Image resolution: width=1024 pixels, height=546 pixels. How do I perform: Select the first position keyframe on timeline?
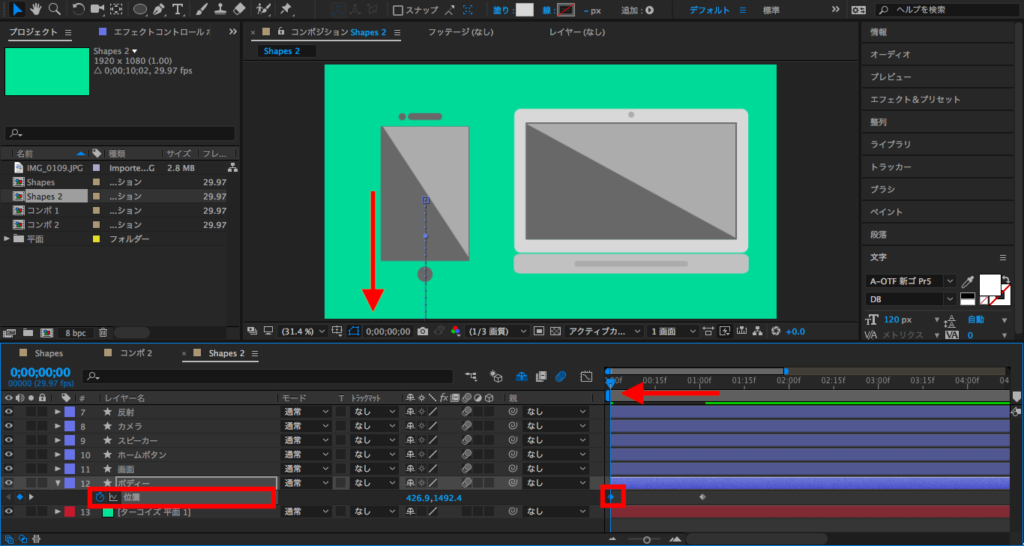pyautogui.click(x=610, y=496)
